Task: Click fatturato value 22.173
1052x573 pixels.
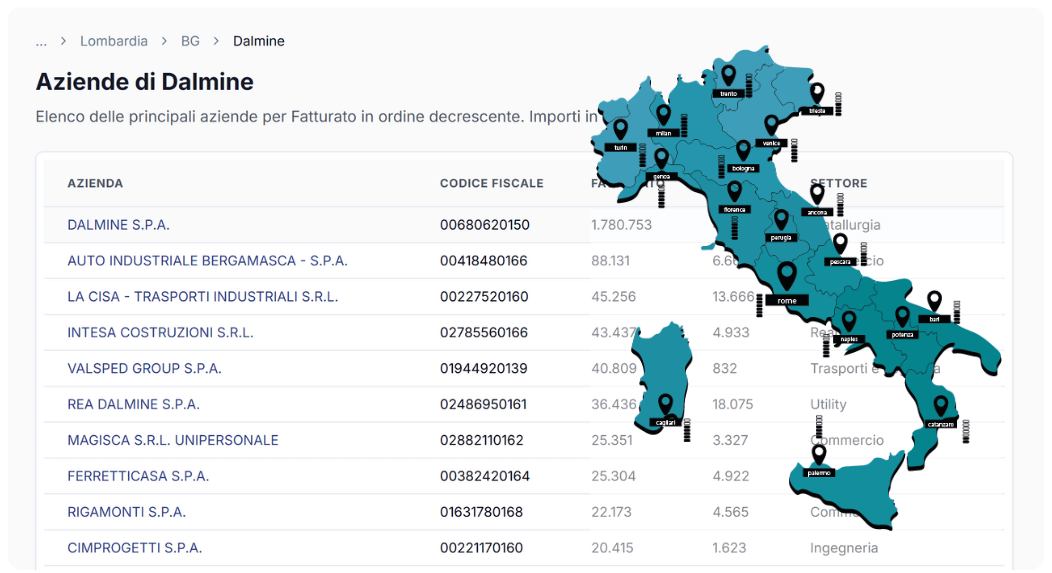Action: 611,512
